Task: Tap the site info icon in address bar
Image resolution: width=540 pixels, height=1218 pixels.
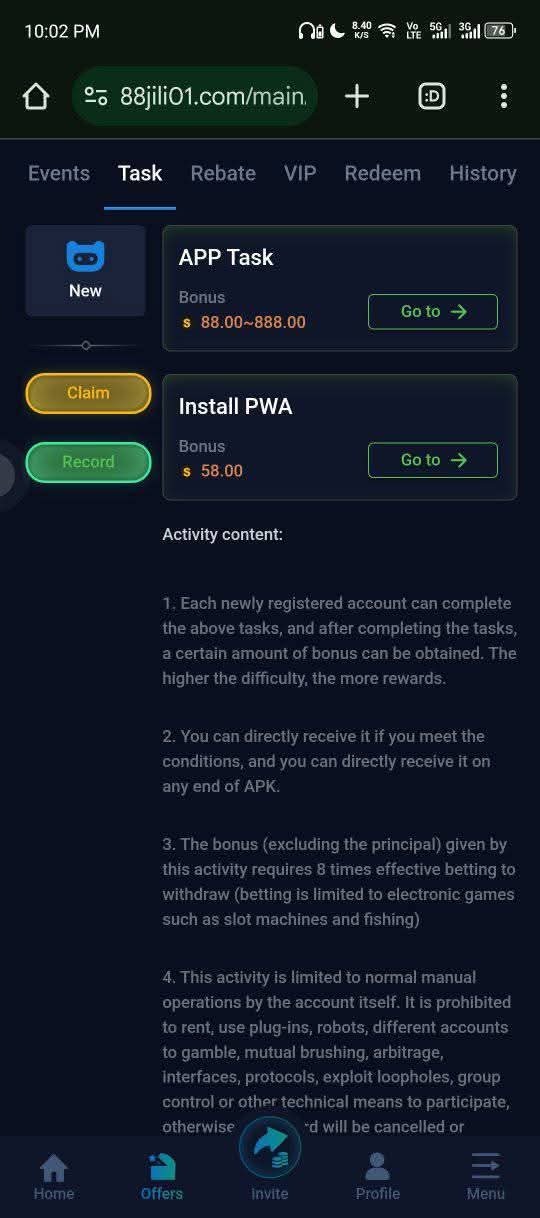Action: click(96, 96)
